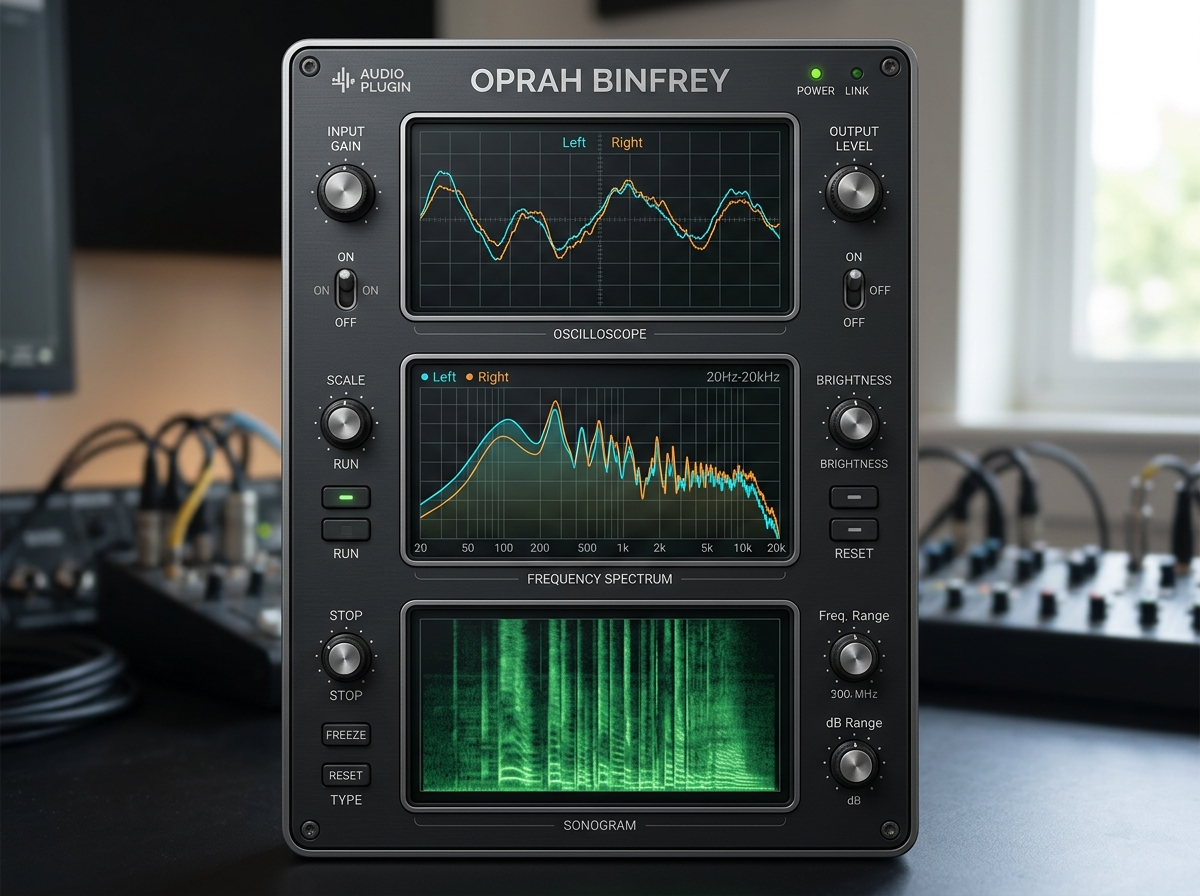This screenshot has width=1200, height=896.
Task: Click the OPRAH BINFREY plugin title
Action: coord(600,80)
